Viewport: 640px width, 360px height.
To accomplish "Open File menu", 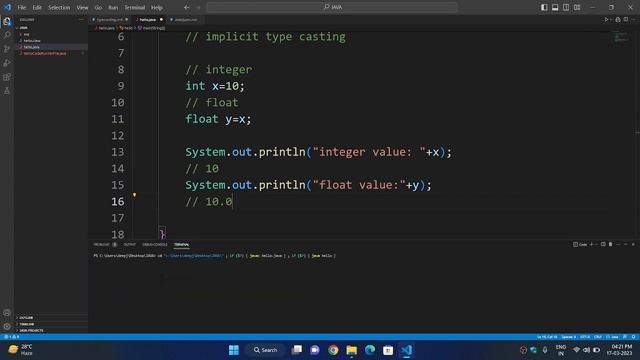I will (22, 7).
